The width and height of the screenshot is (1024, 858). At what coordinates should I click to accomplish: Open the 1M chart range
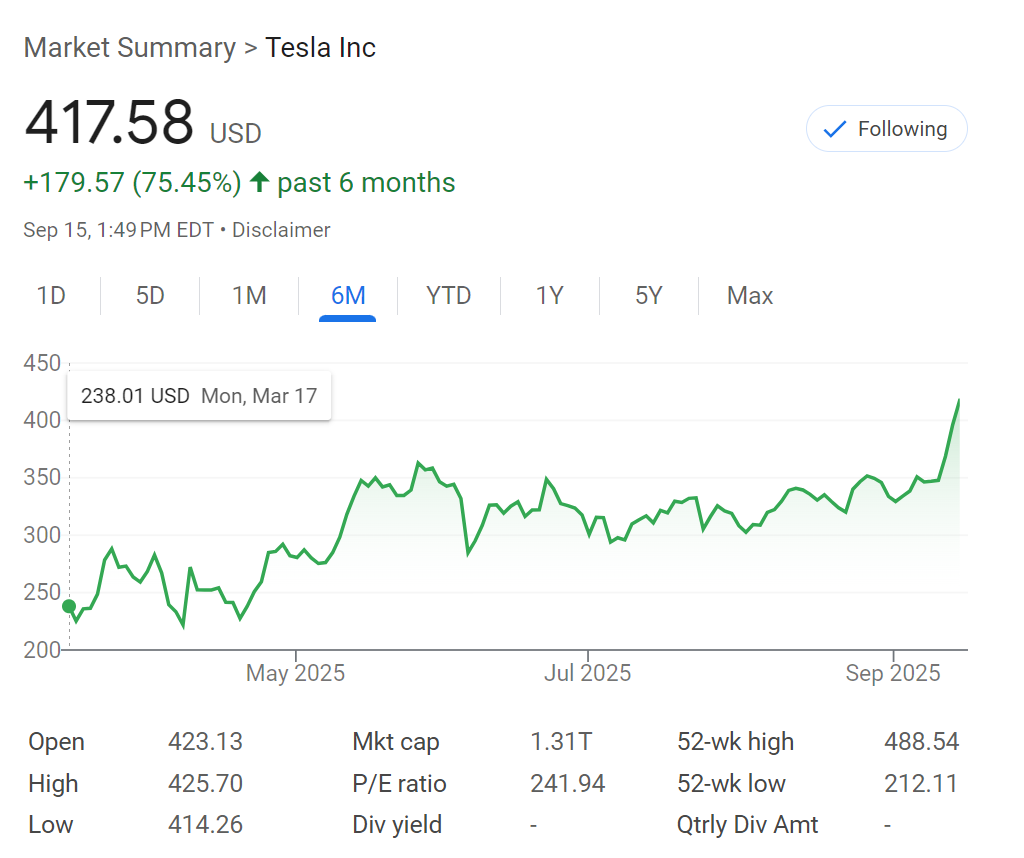(249, 296)
